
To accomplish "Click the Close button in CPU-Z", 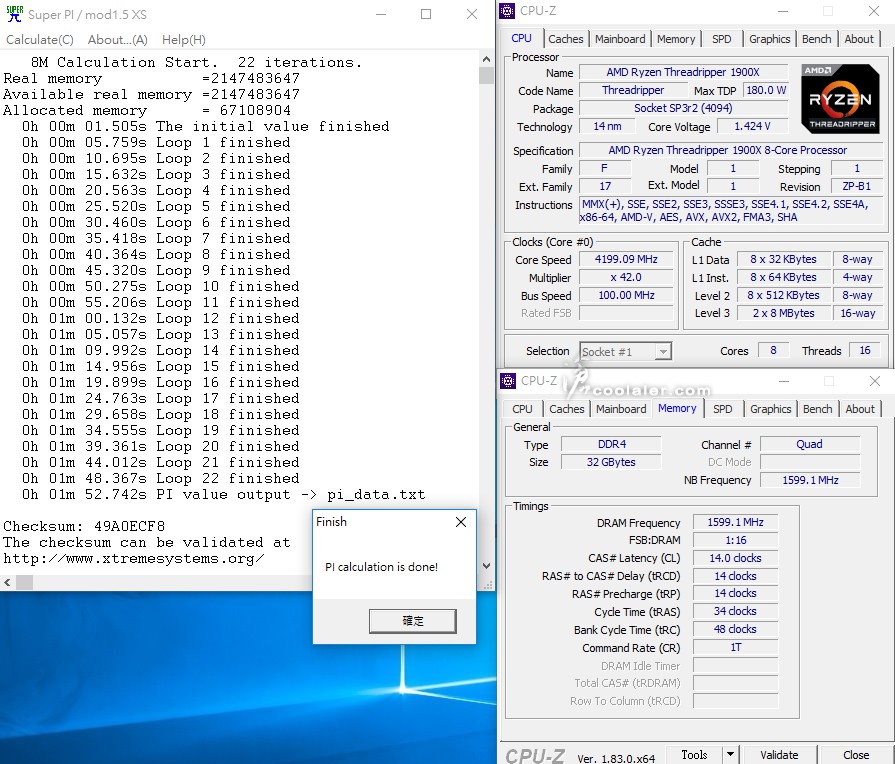I will pyautogui.click(x=856, y=755).
